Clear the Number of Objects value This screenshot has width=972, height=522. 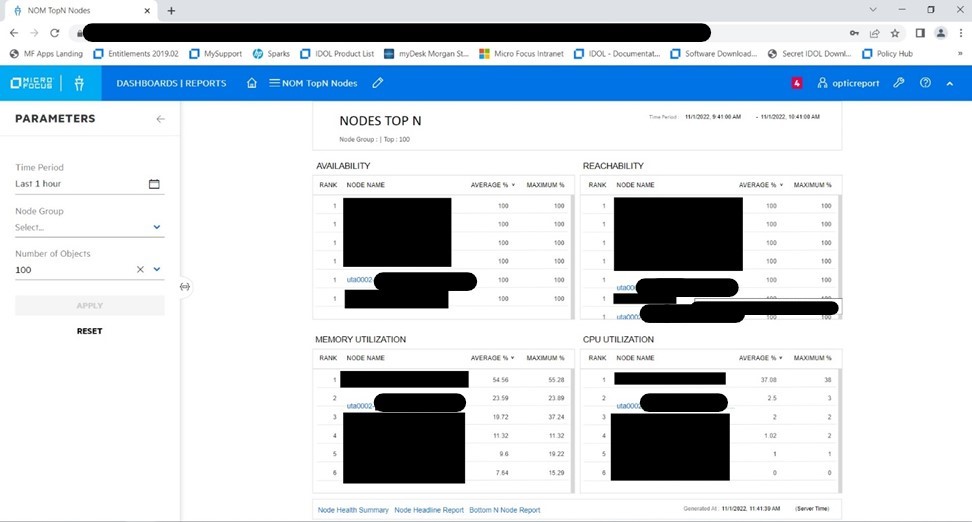[140, 270]
